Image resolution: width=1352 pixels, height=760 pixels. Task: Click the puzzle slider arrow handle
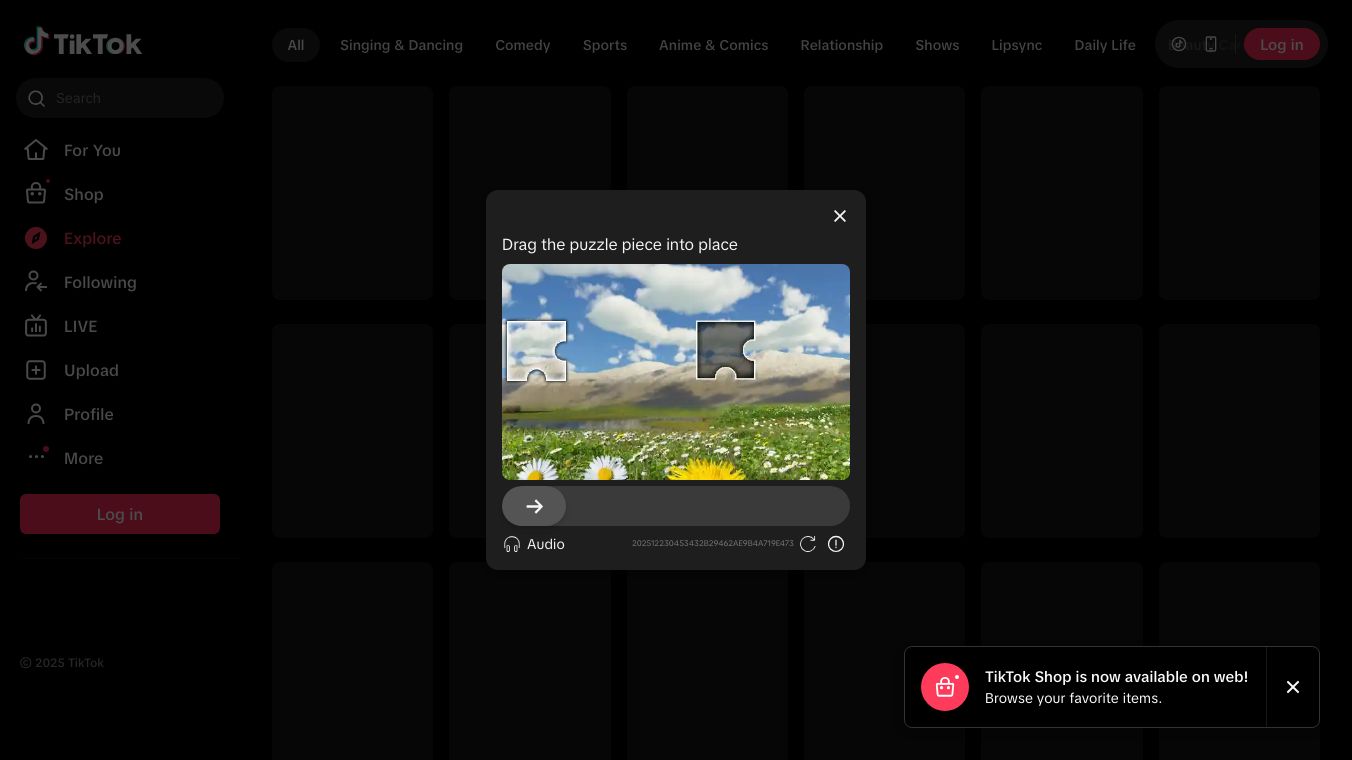pyautogui.click(x=534, y=506)
